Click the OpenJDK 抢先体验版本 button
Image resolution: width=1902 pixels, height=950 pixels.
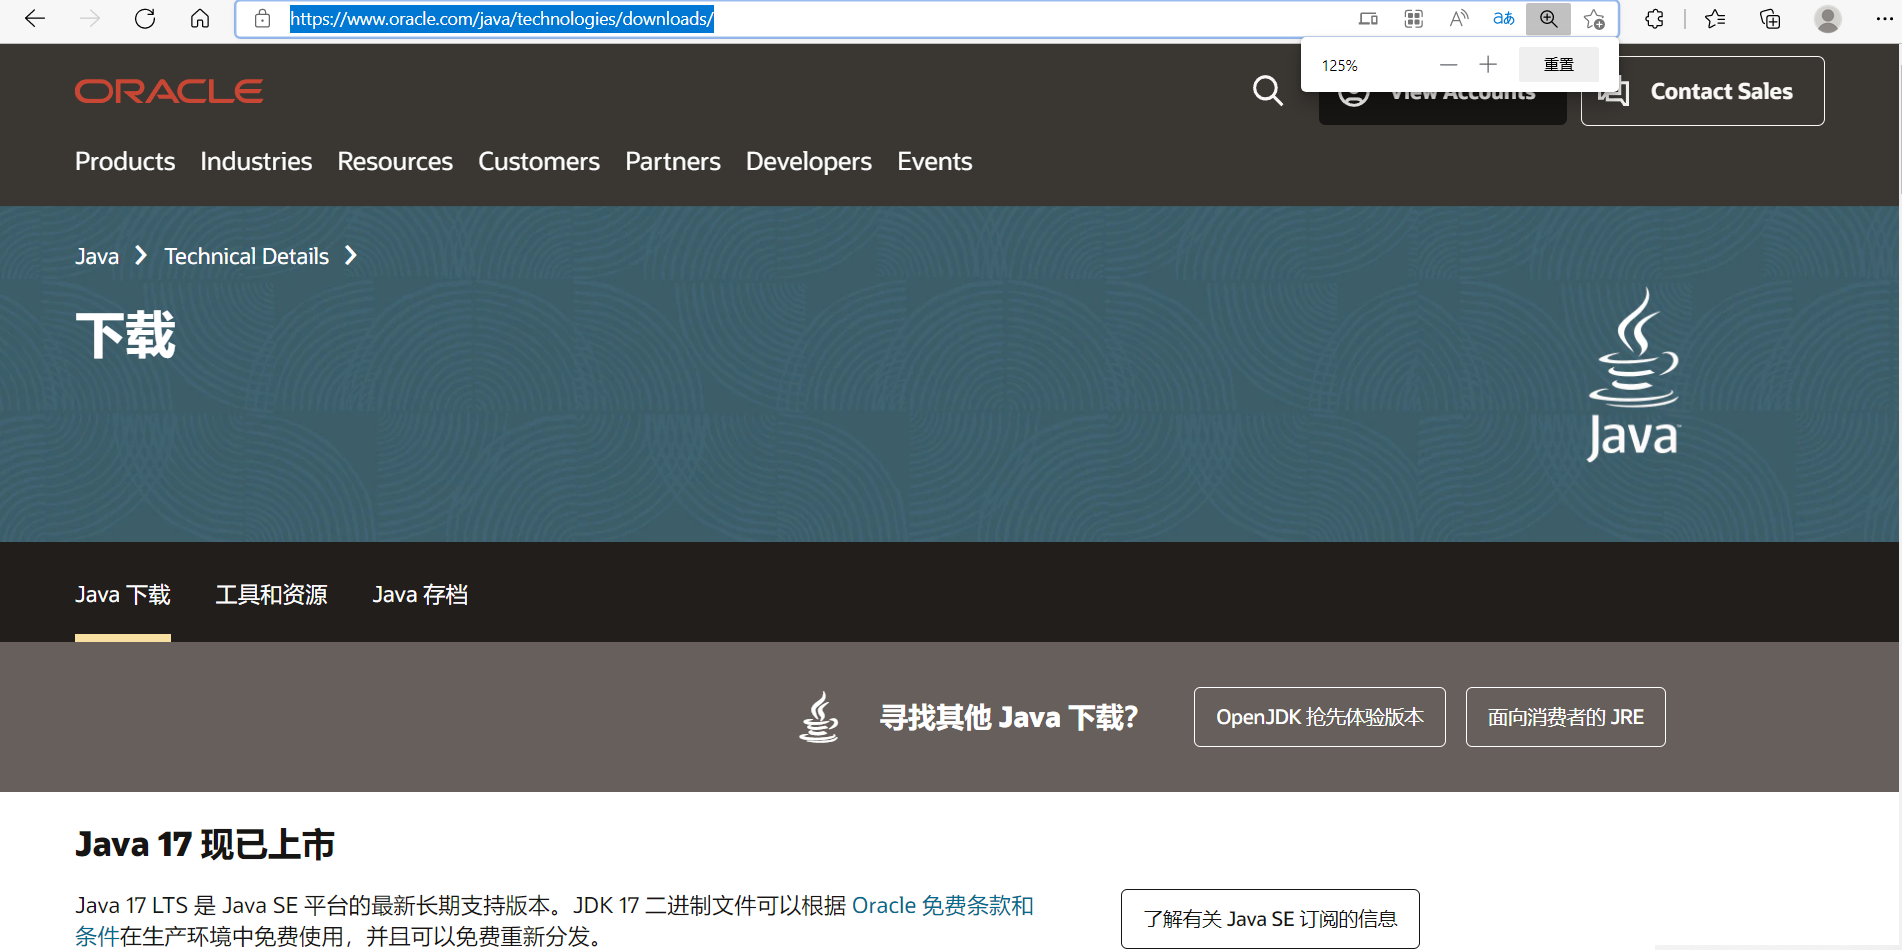pos(1320,717)
